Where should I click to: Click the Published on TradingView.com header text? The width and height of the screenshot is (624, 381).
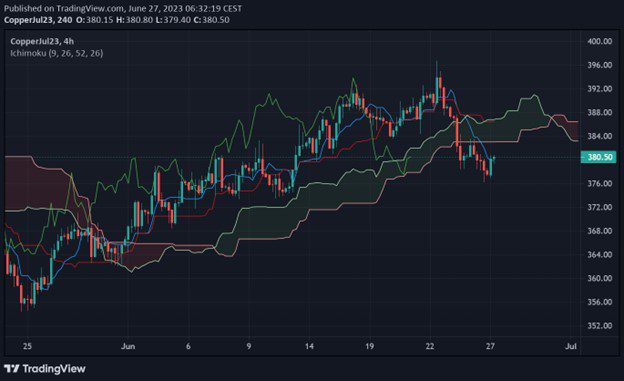tap(123, 8)
